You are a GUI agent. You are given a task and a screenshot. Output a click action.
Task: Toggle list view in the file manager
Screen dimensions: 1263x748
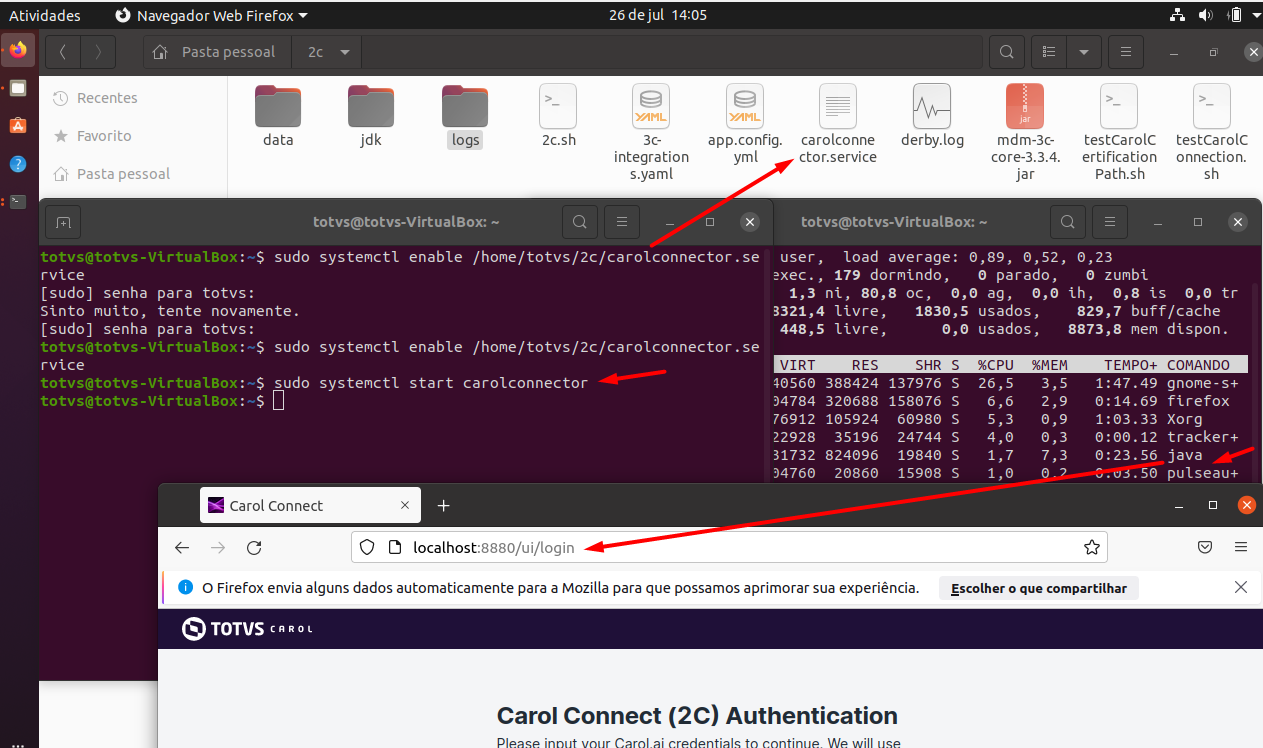tap(1049, 52)
